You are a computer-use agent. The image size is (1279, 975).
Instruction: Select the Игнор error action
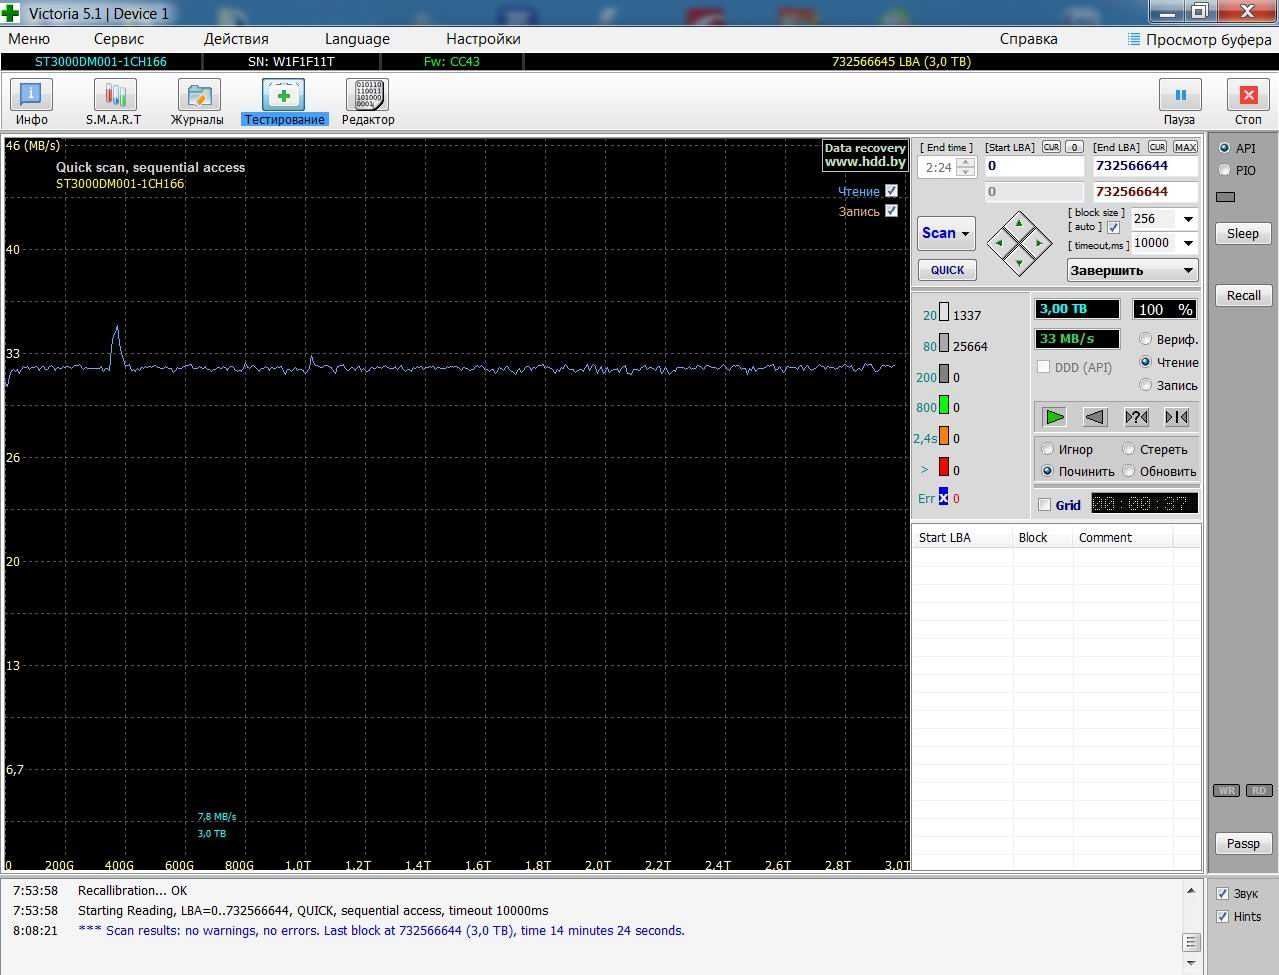pyautogui.click(x=1048, y=449)
